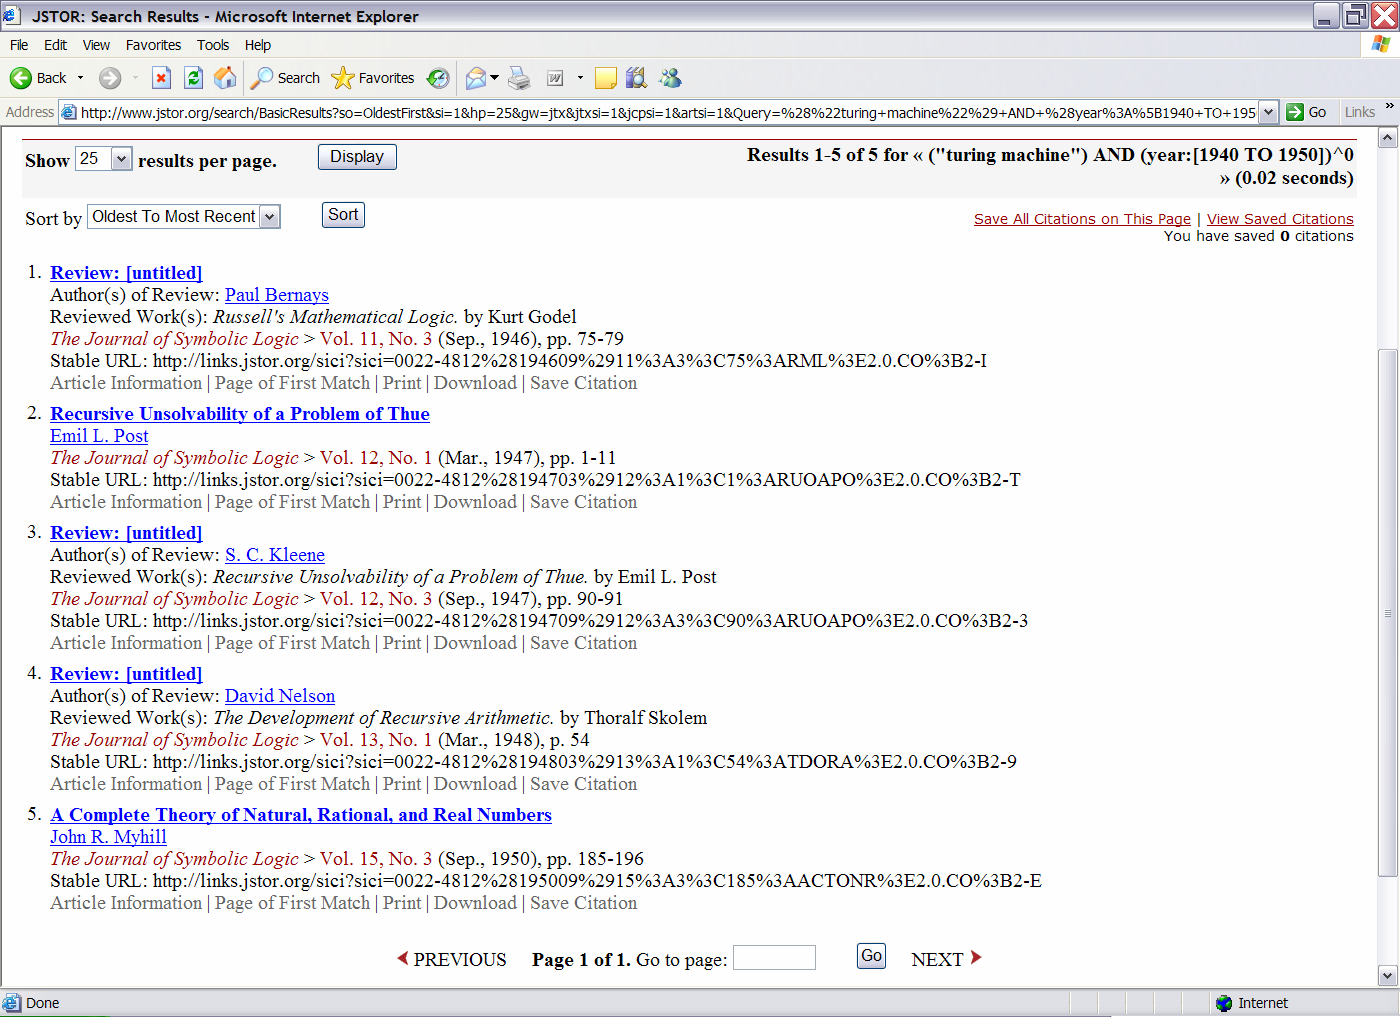
Task: Open the Back history dropdown arrow
Action: click(x=81, y=78)
